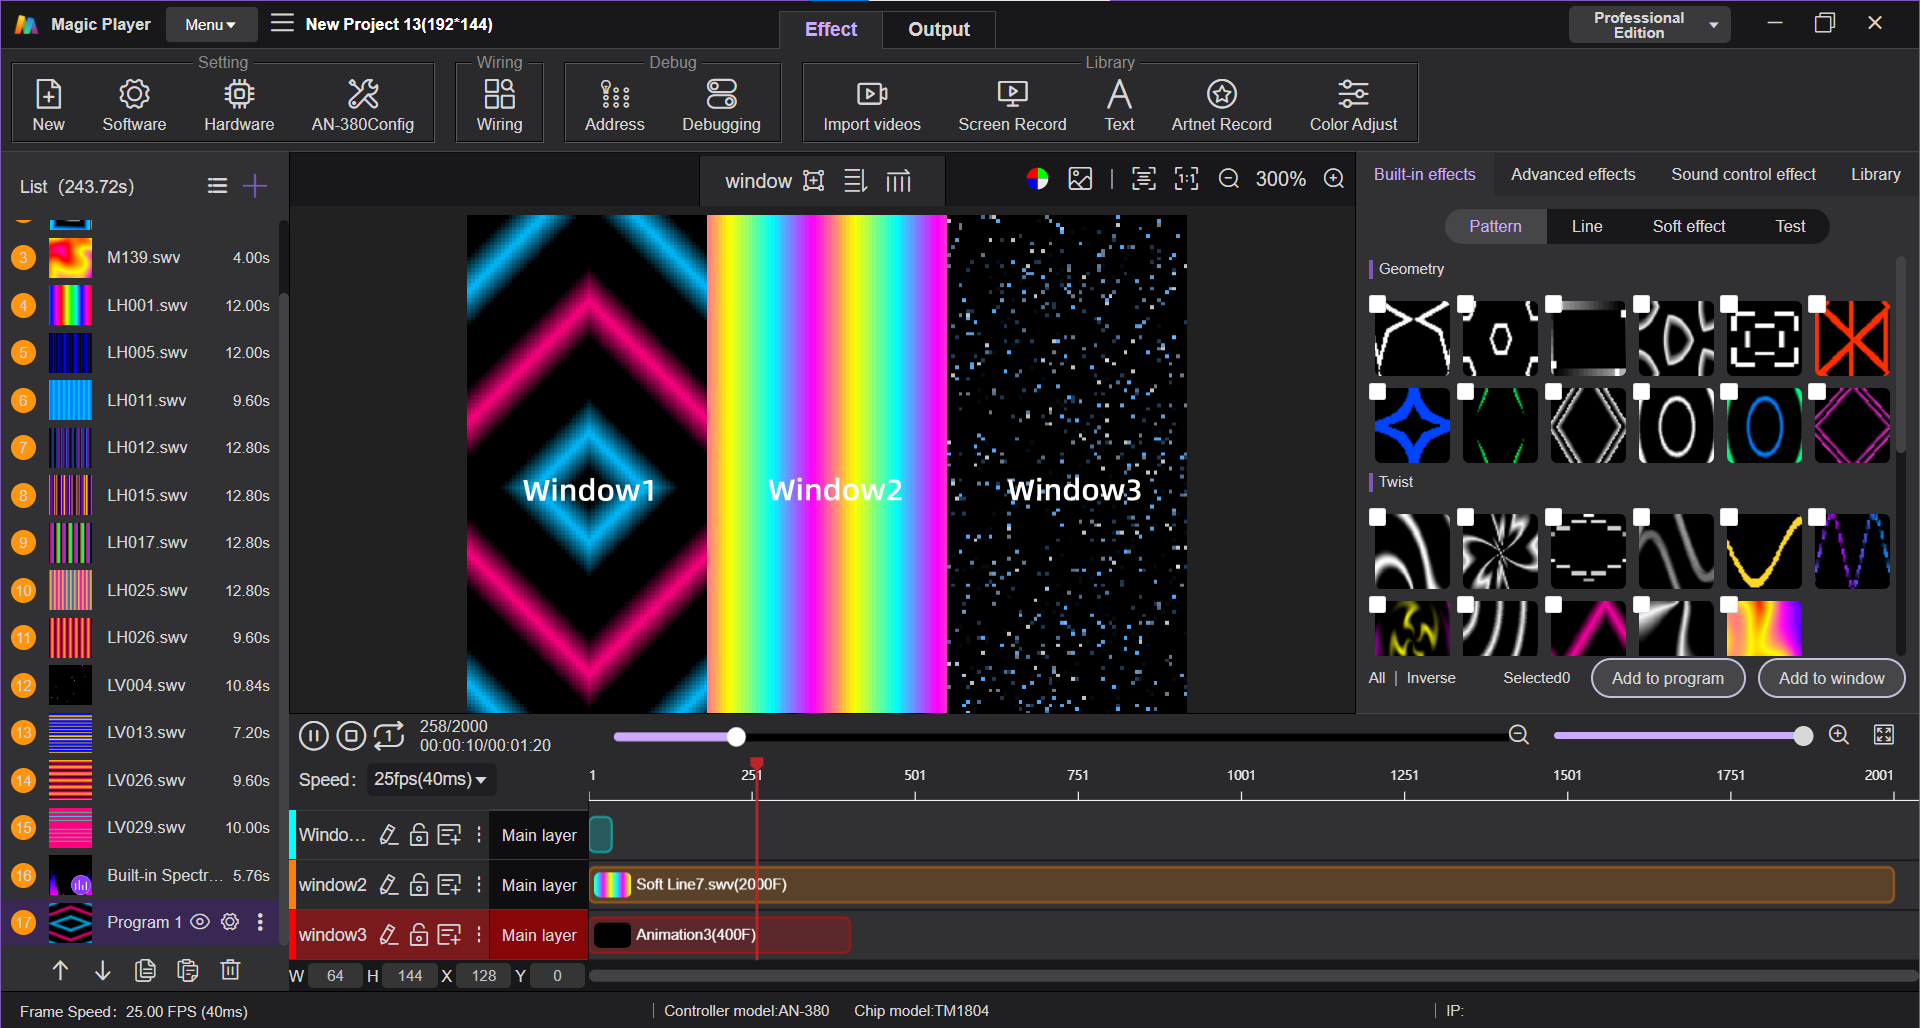Open first Window track more options
This screenshot has width=1920, height=1028.
click(479, 835)
